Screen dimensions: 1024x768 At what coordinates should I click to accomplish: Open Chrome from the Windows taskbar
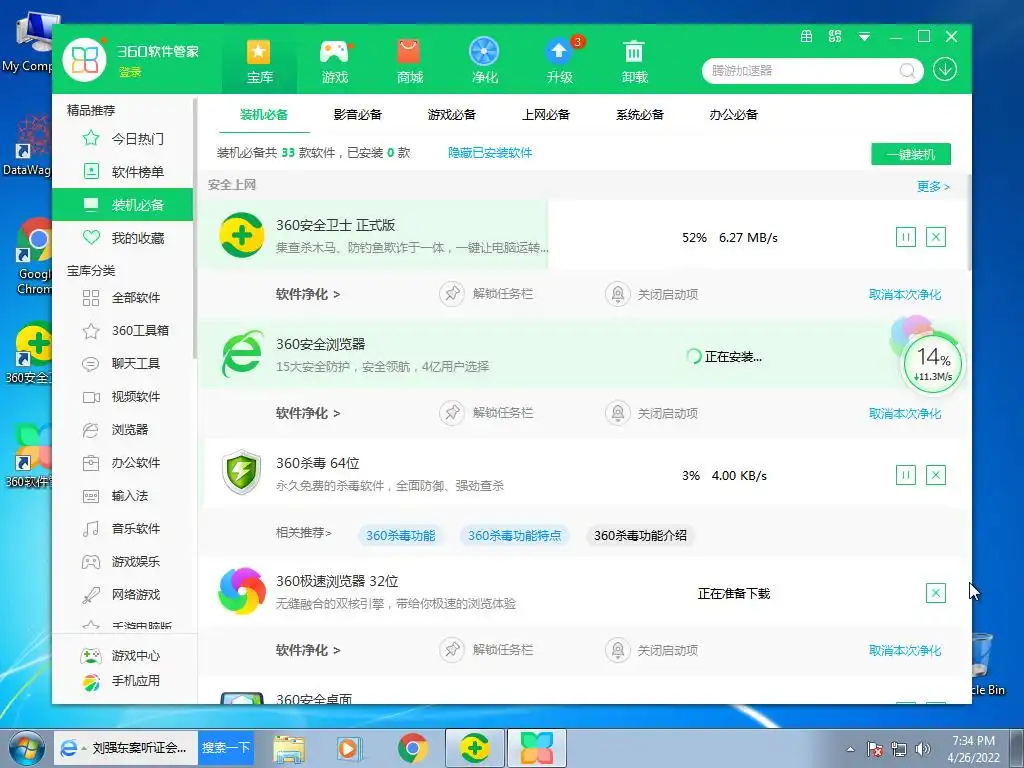click(x=412, y=748)
